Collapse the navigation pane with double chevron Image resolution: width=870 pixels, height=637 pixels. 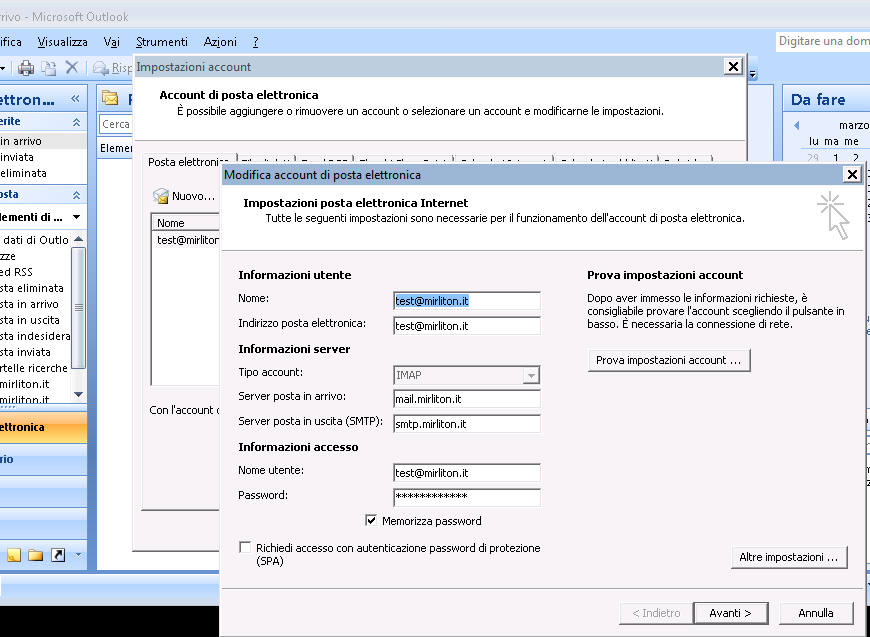tap(76, 99)
